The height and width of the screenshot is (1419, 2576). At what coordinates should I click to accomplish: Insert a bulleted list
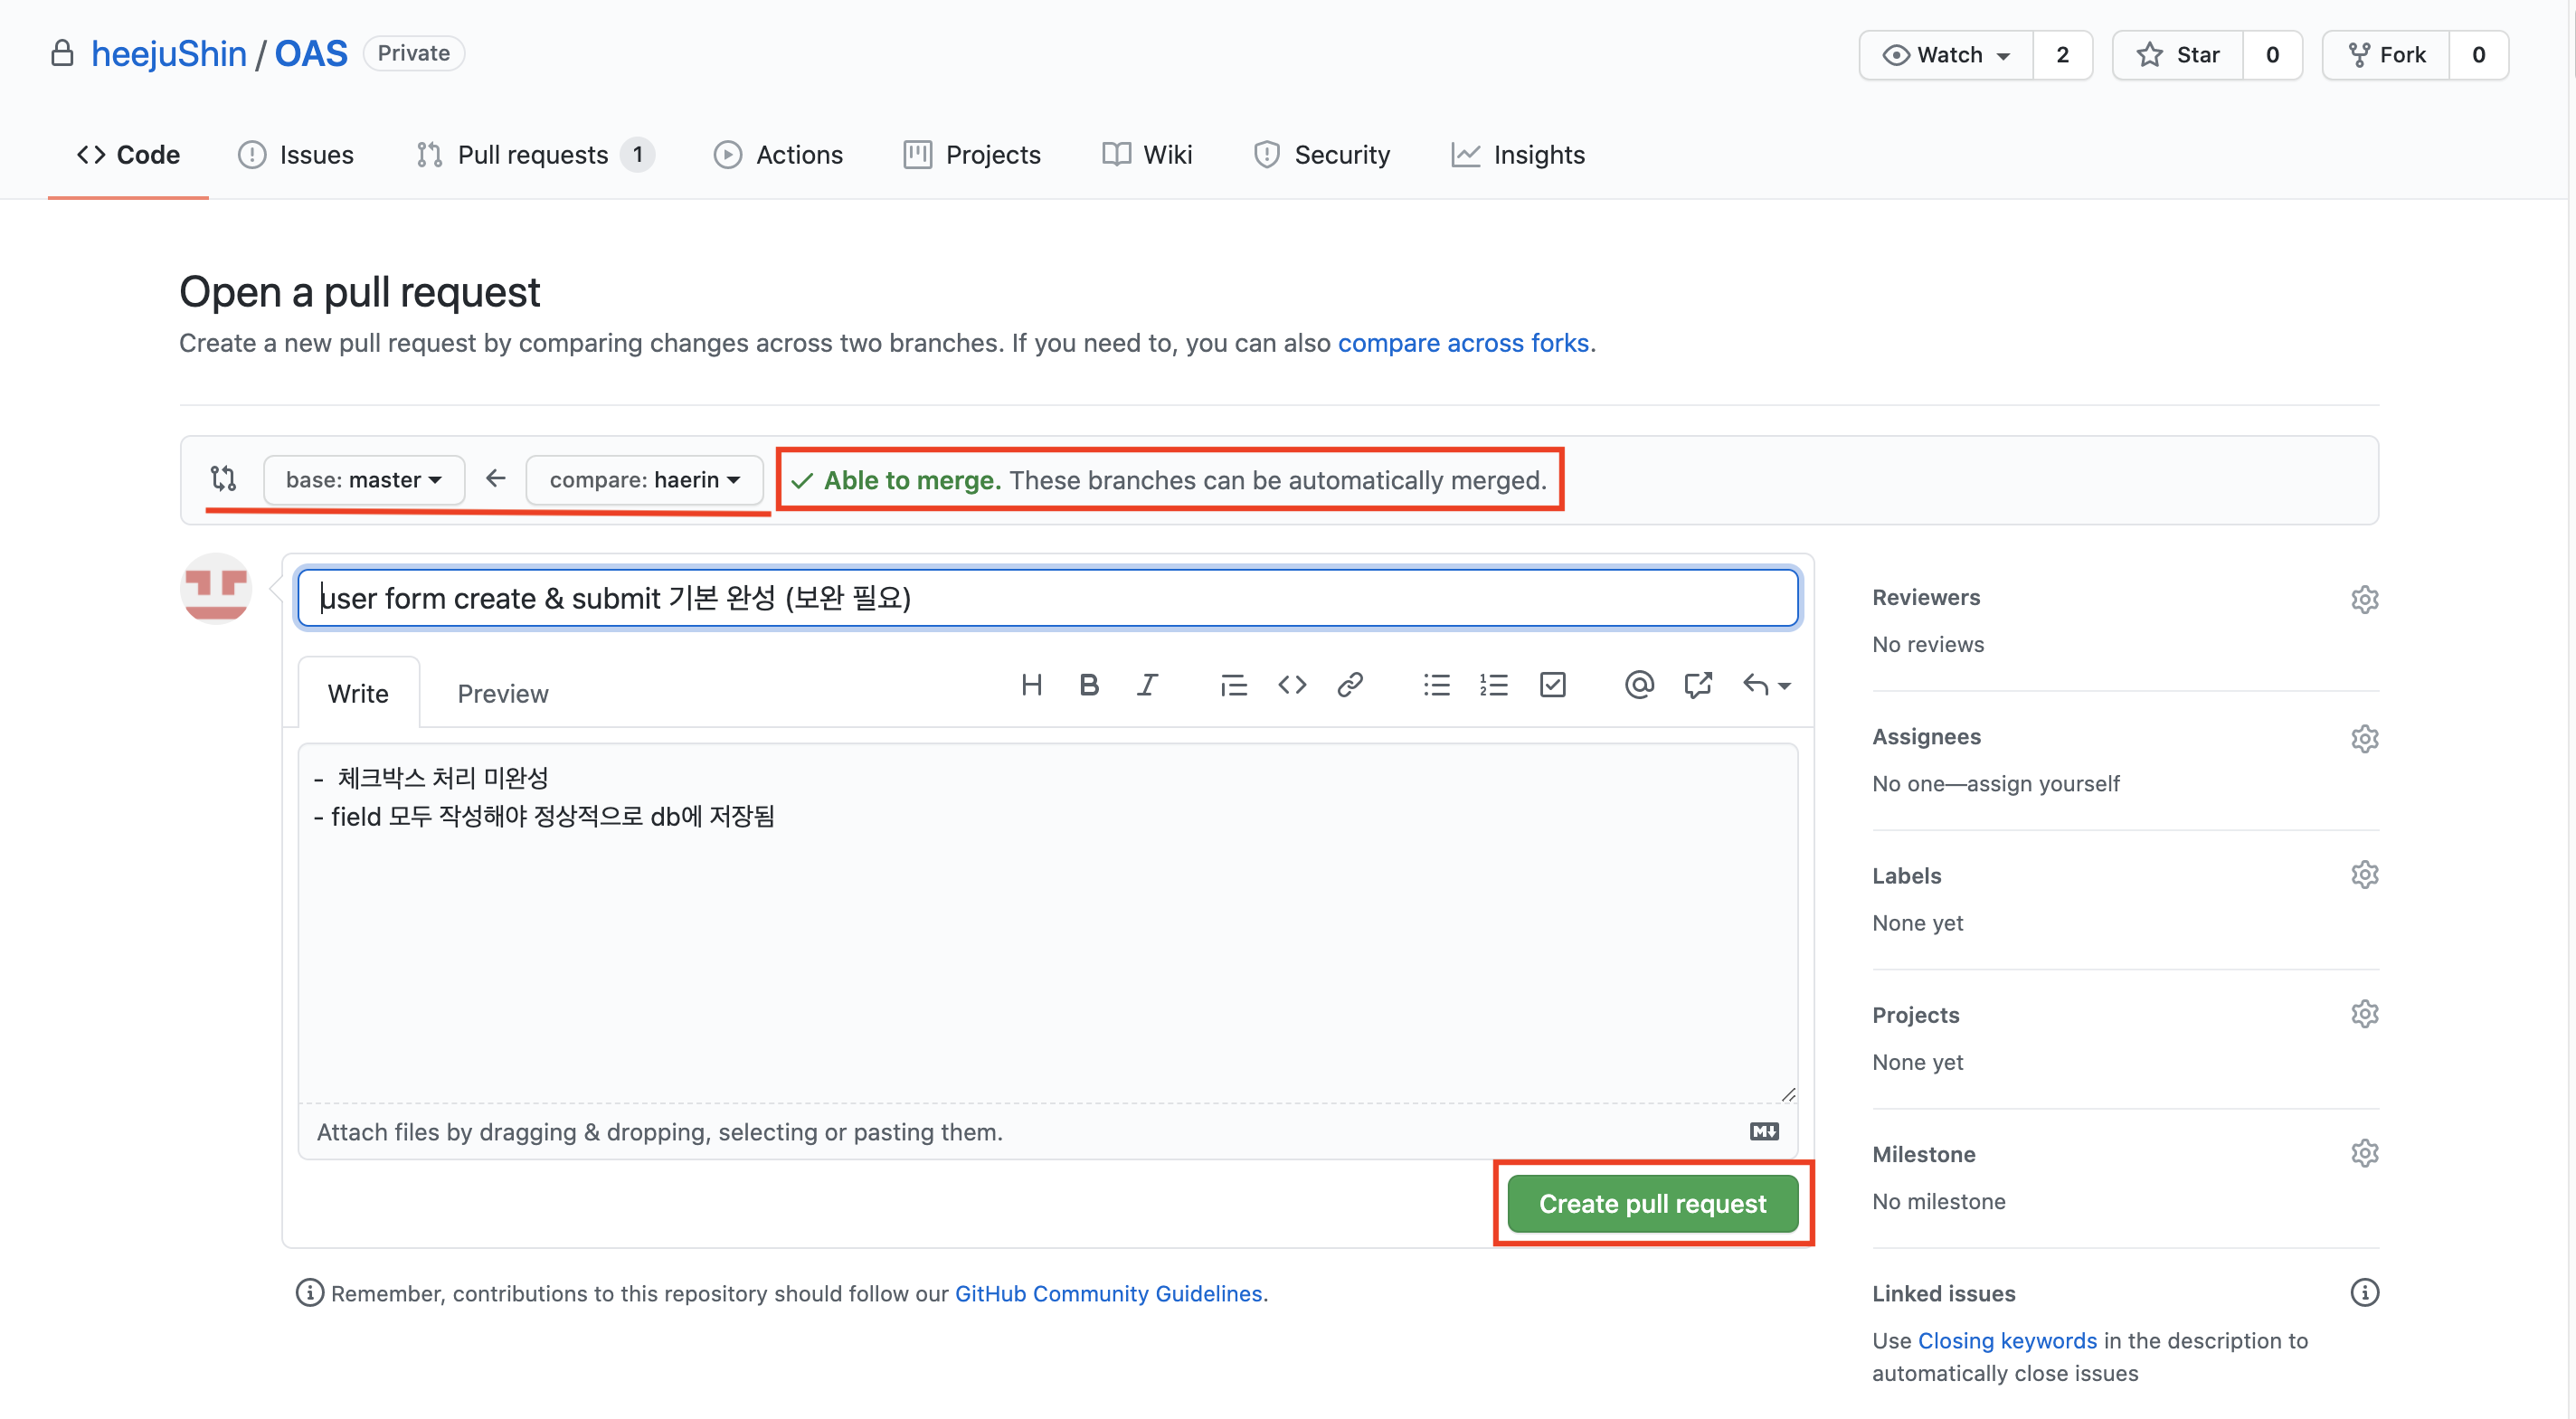pos(1436,685)
